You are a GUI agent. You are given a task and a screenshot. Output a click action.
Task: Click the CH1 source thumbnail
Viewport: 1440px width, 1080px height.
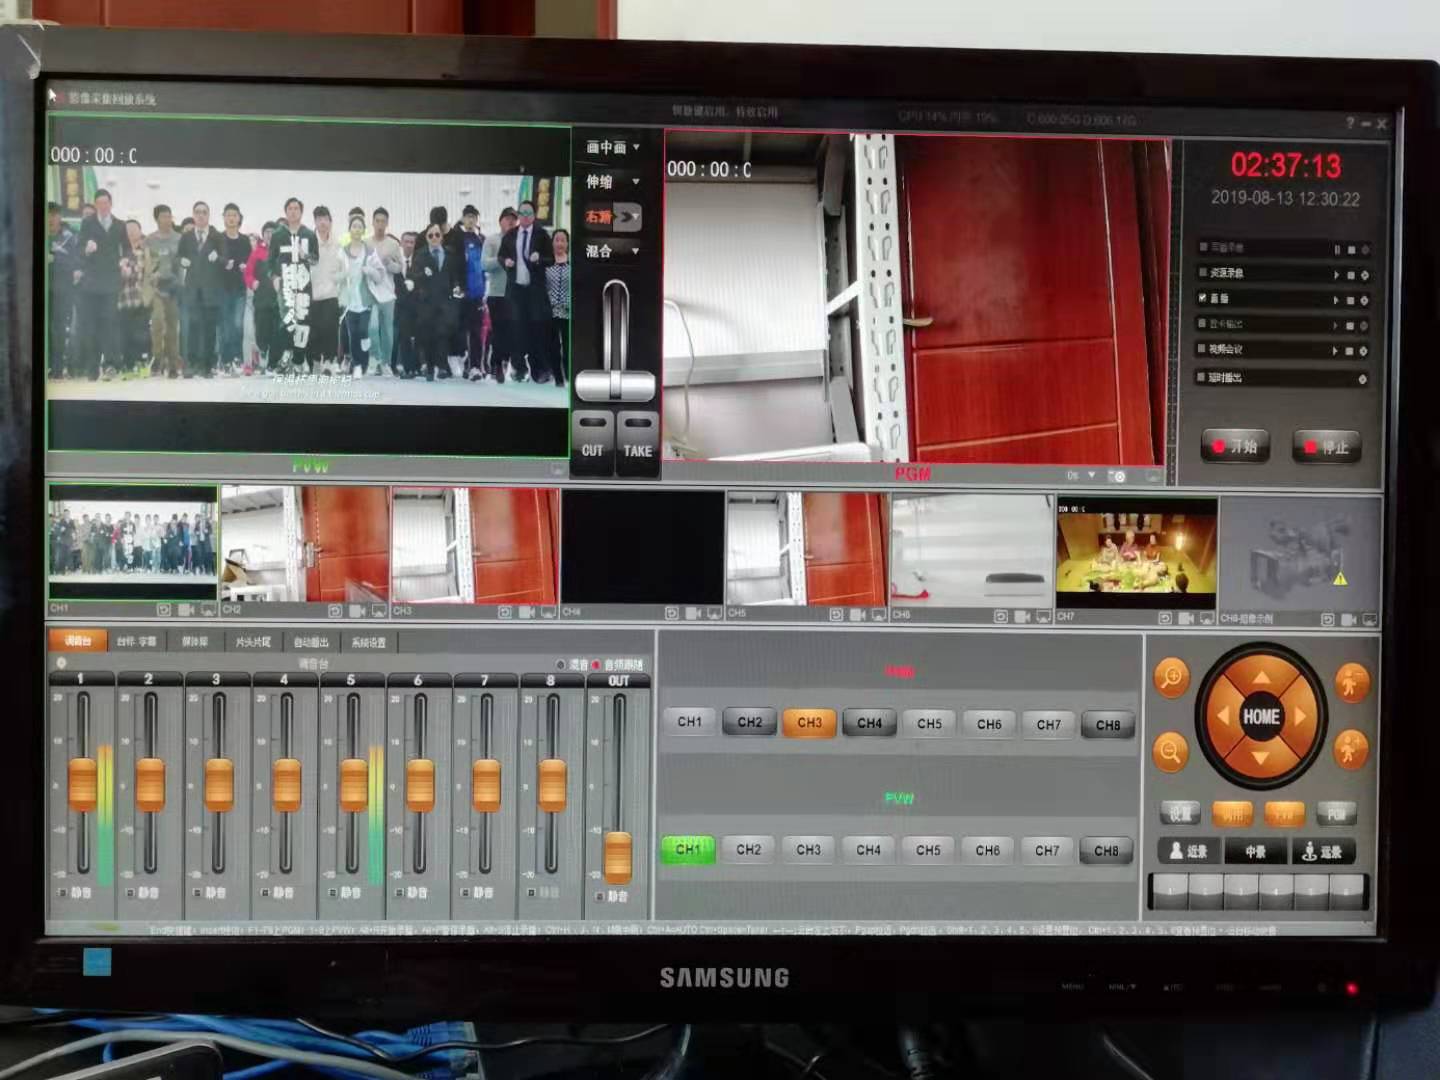(132, 543)
